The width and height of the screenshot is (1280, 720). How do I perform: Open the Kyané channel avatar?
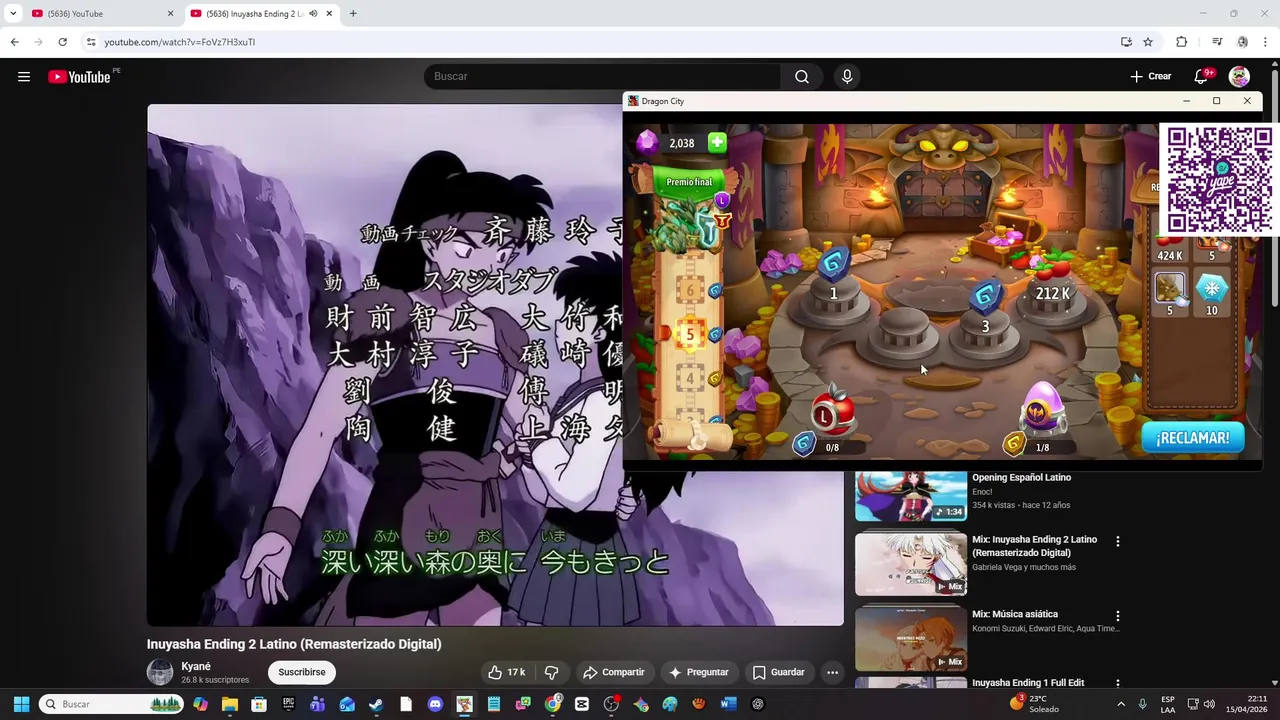pos(160,672)
